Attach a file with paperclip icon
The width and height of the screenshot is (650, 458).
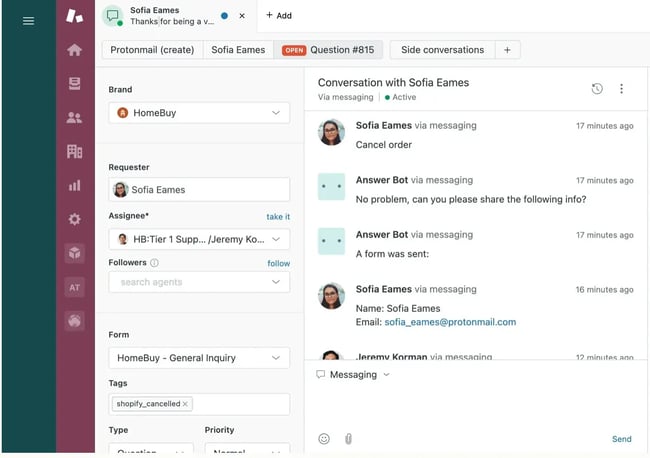[x=348, y=439]
